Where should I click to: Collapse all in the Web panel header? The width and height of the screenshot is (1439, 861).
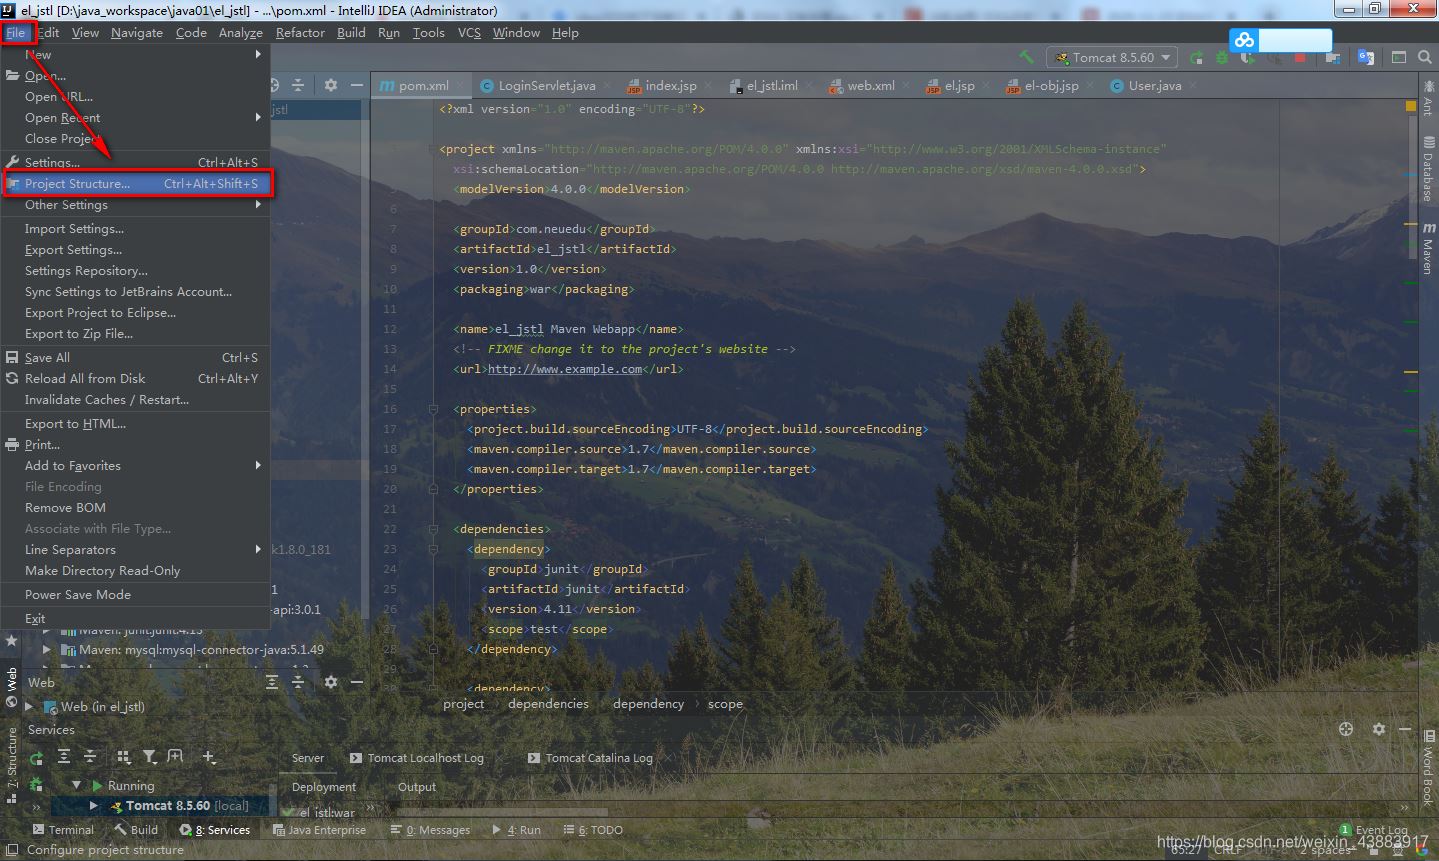click(298, 682)
